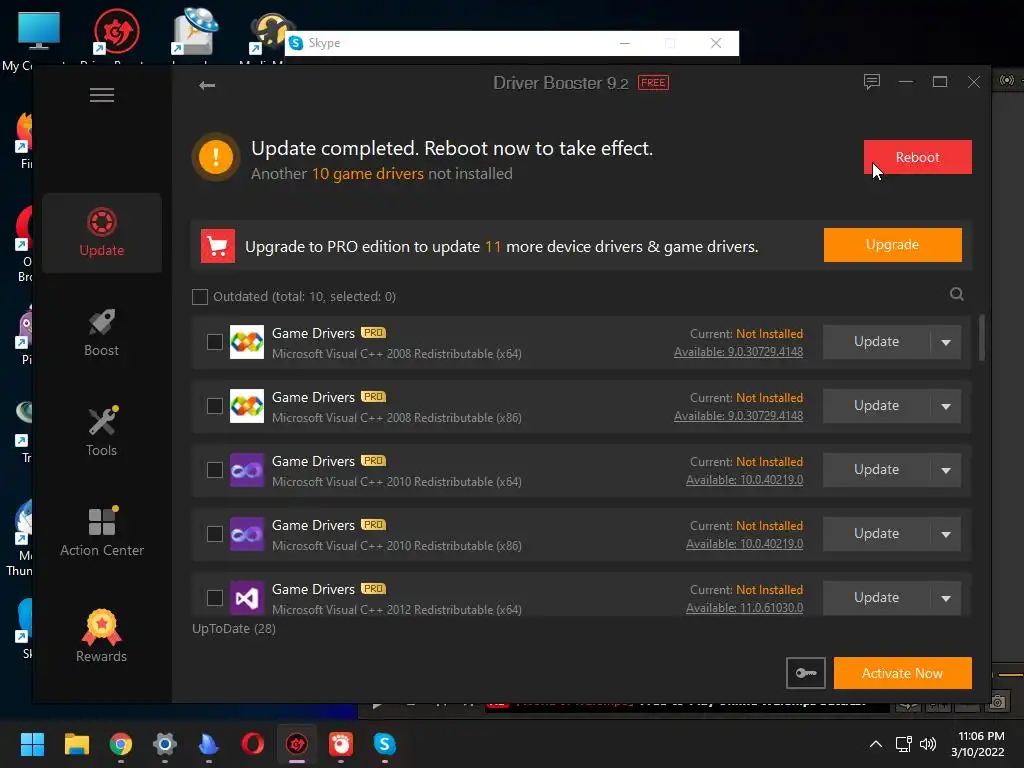Show hidden system tray icons chevron
The height and width of the screenshot is (768, 1024).
click(876, 744)
